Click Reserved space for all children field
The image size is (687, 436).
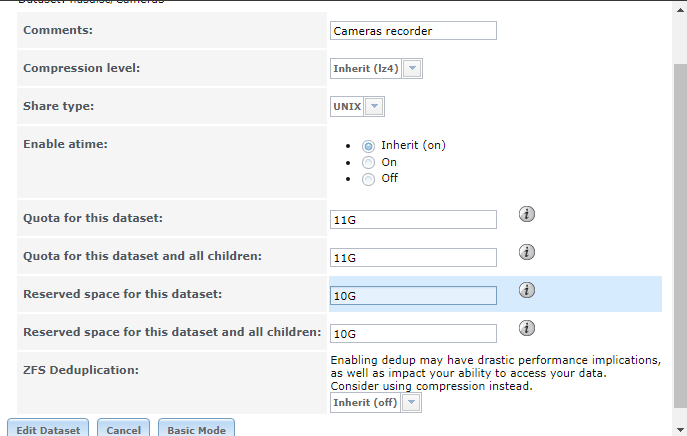[x=412, y=333]
